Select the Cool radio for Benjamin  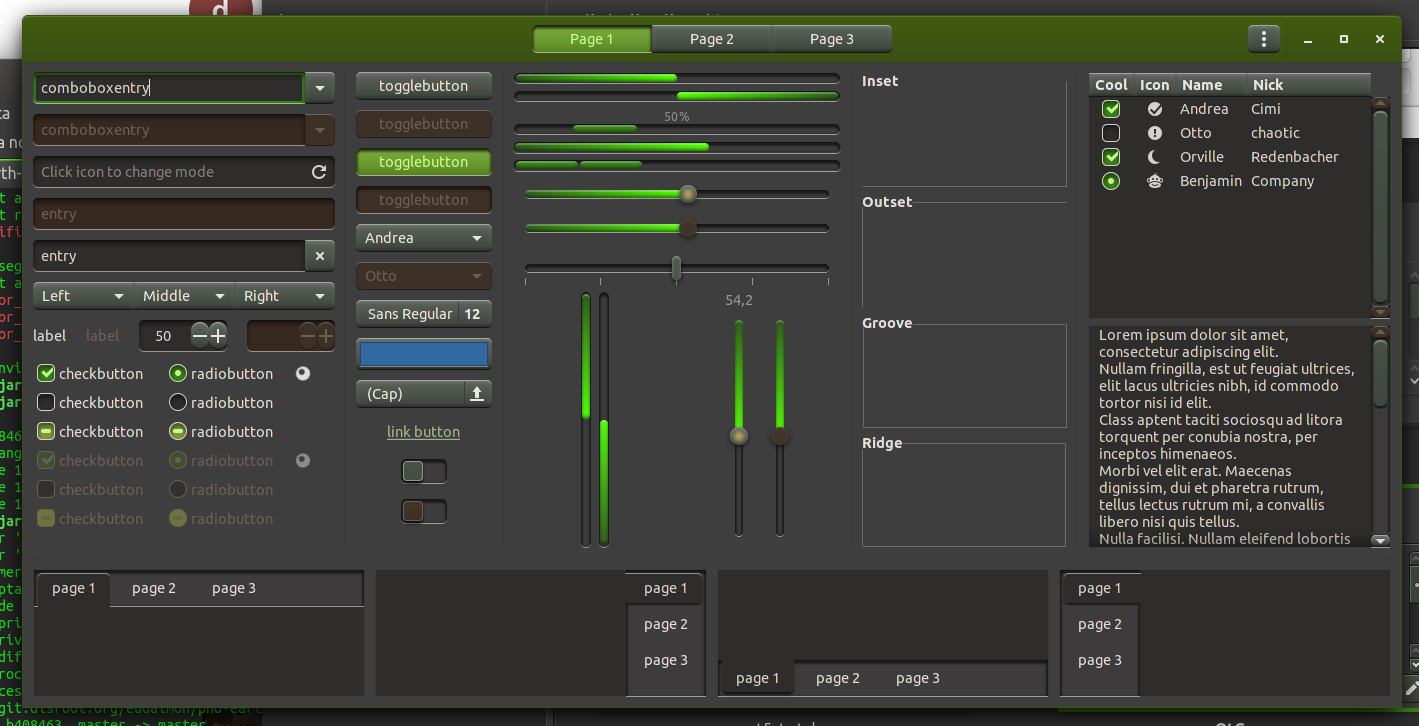[x=1111, y=181]
